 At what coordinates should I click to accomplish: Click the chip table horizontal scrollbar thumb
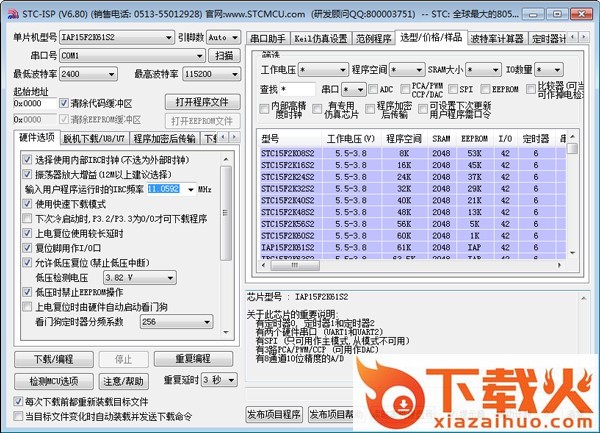tap(295, 265)
